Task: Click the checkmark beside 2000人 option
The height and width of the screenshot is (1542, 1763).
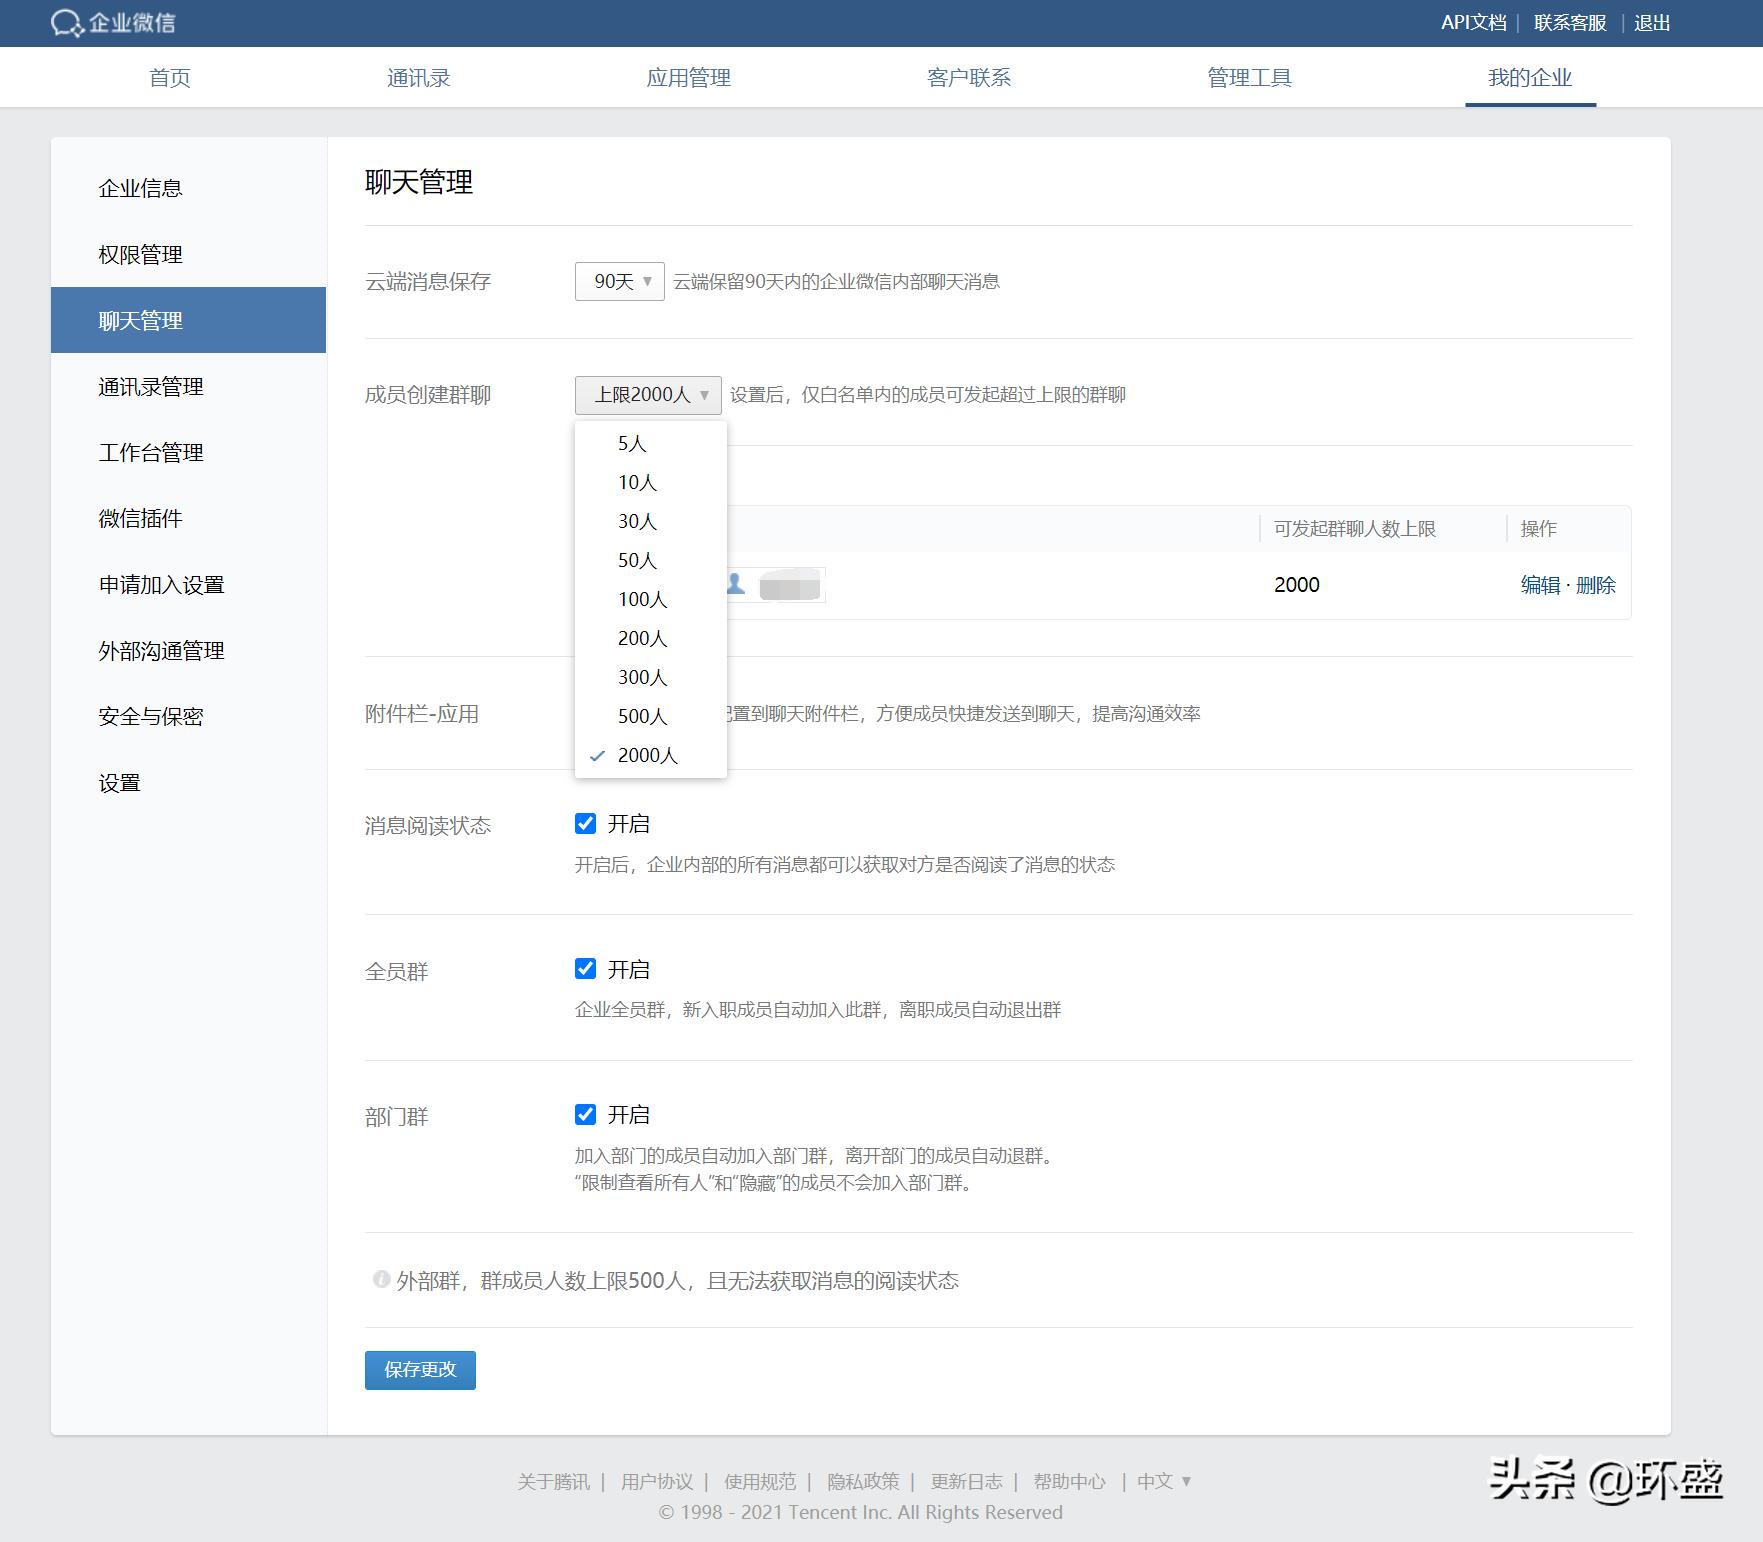Action: [x=597, y=756]
